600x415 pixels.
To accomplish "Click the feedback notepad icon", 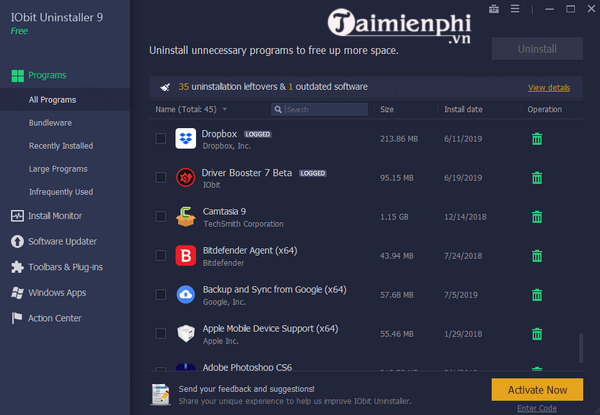I will (x=160, y=394).
